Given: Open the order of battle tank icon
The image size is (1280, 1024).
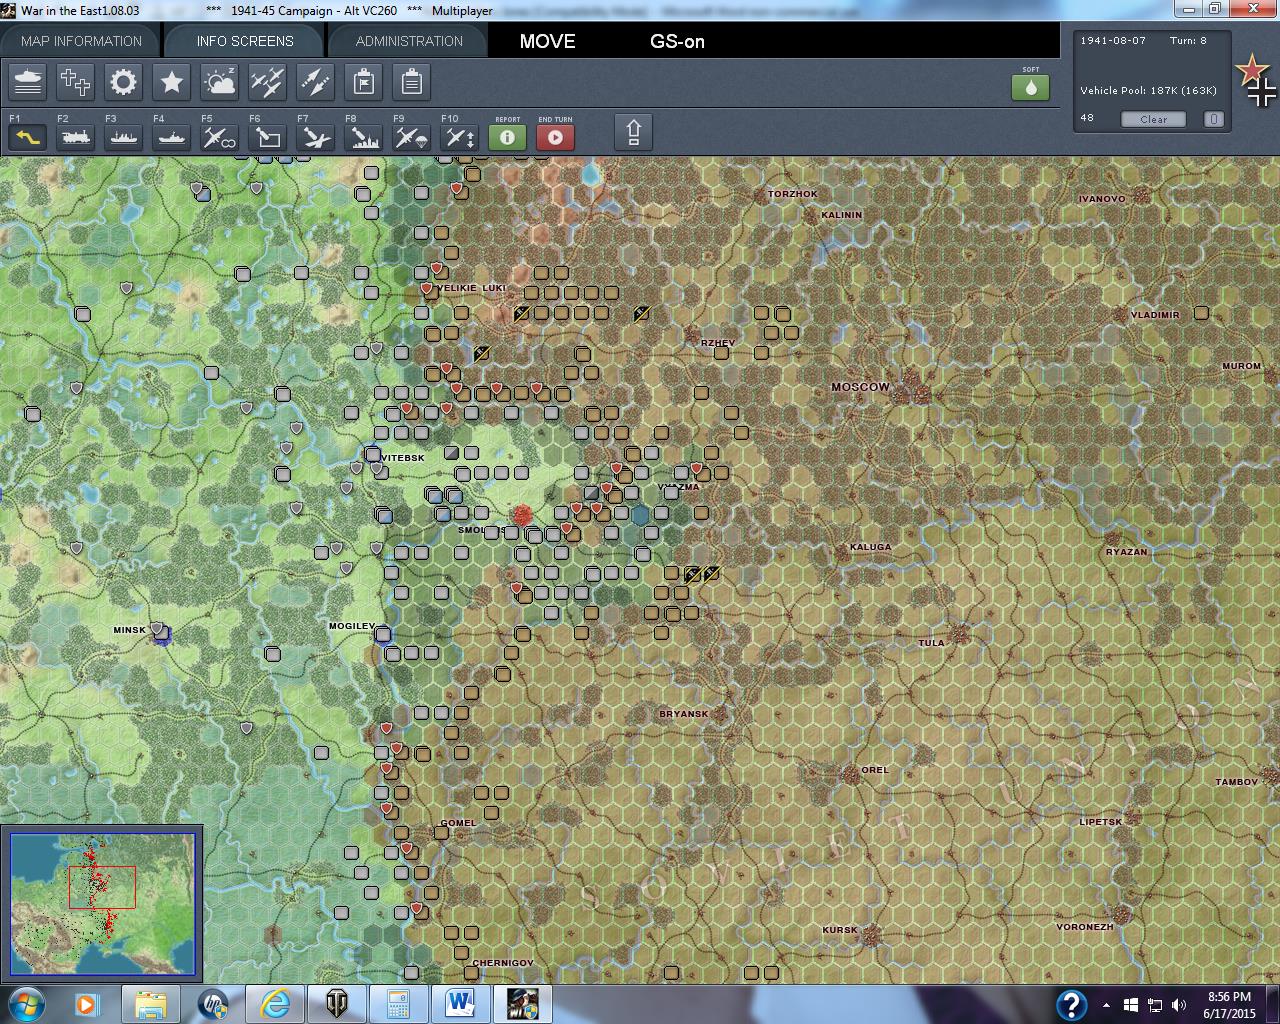Looking at the screenshot, I should coord(28,82).
